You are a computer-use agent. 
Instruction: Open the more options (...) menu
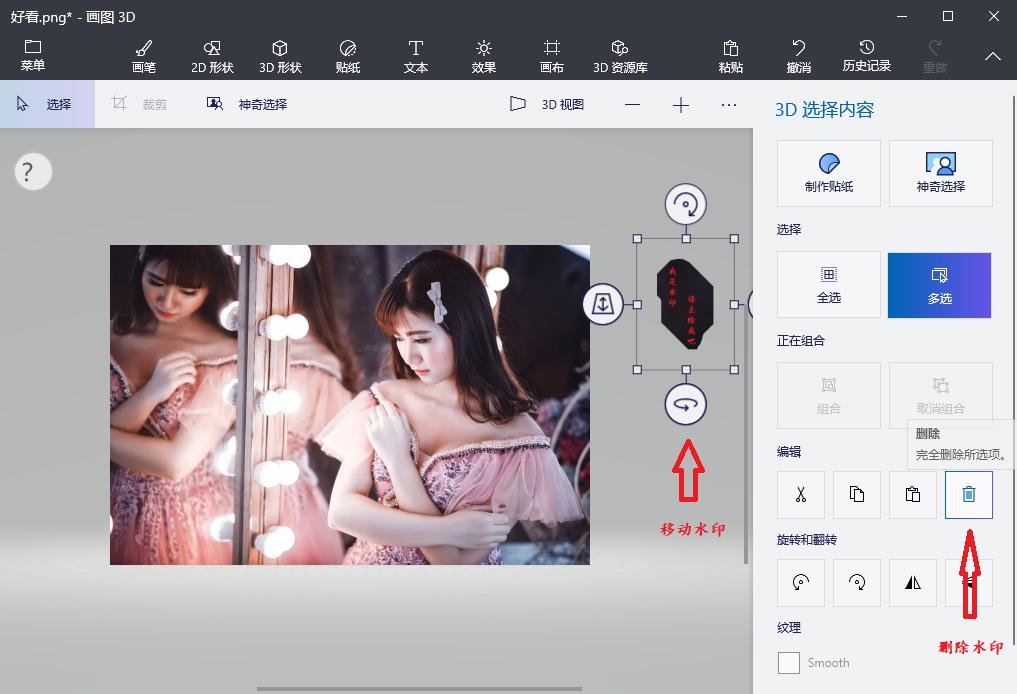729,103
